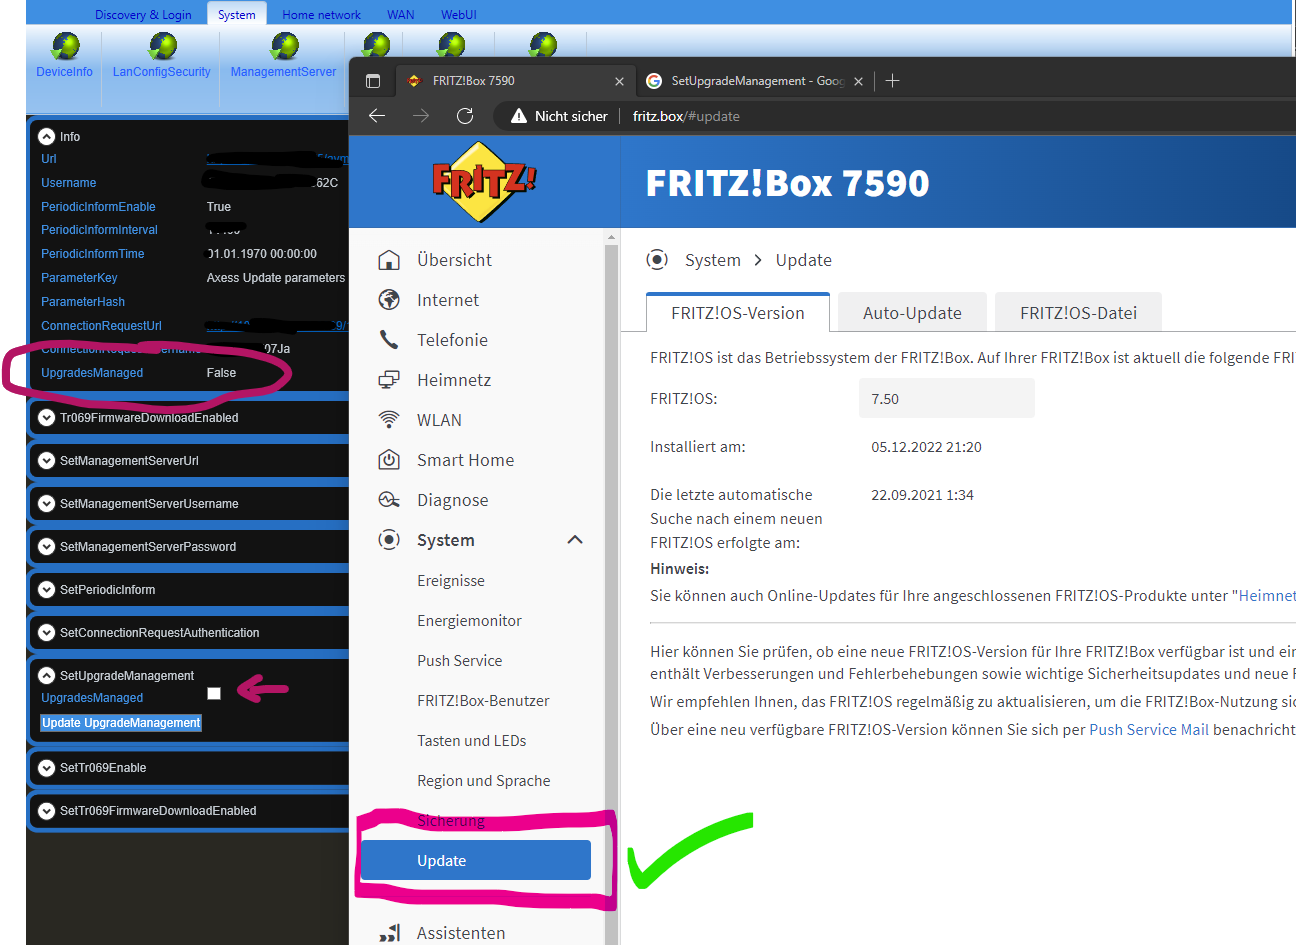Toggle the UpgradesManaged checkbox
The image size is (1296, 945).
[x=214, y=693]
